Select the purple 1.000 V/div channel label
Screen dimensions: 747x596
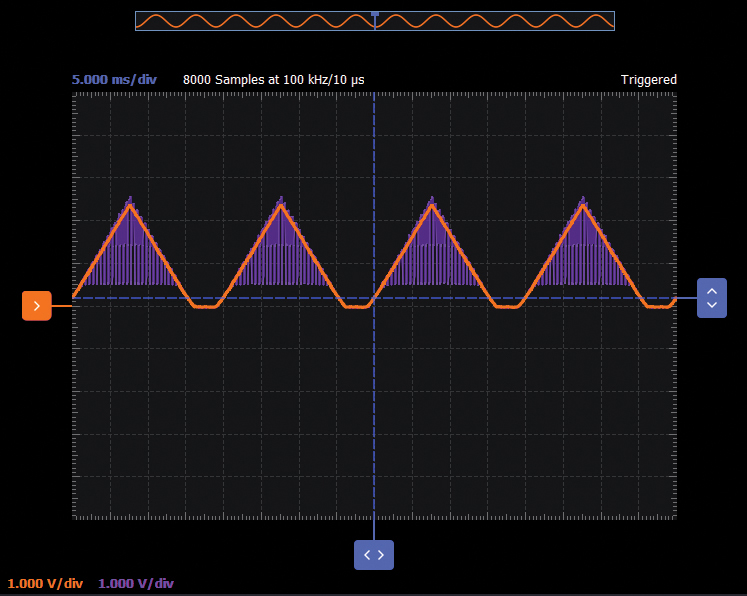[x=136, y=583]
